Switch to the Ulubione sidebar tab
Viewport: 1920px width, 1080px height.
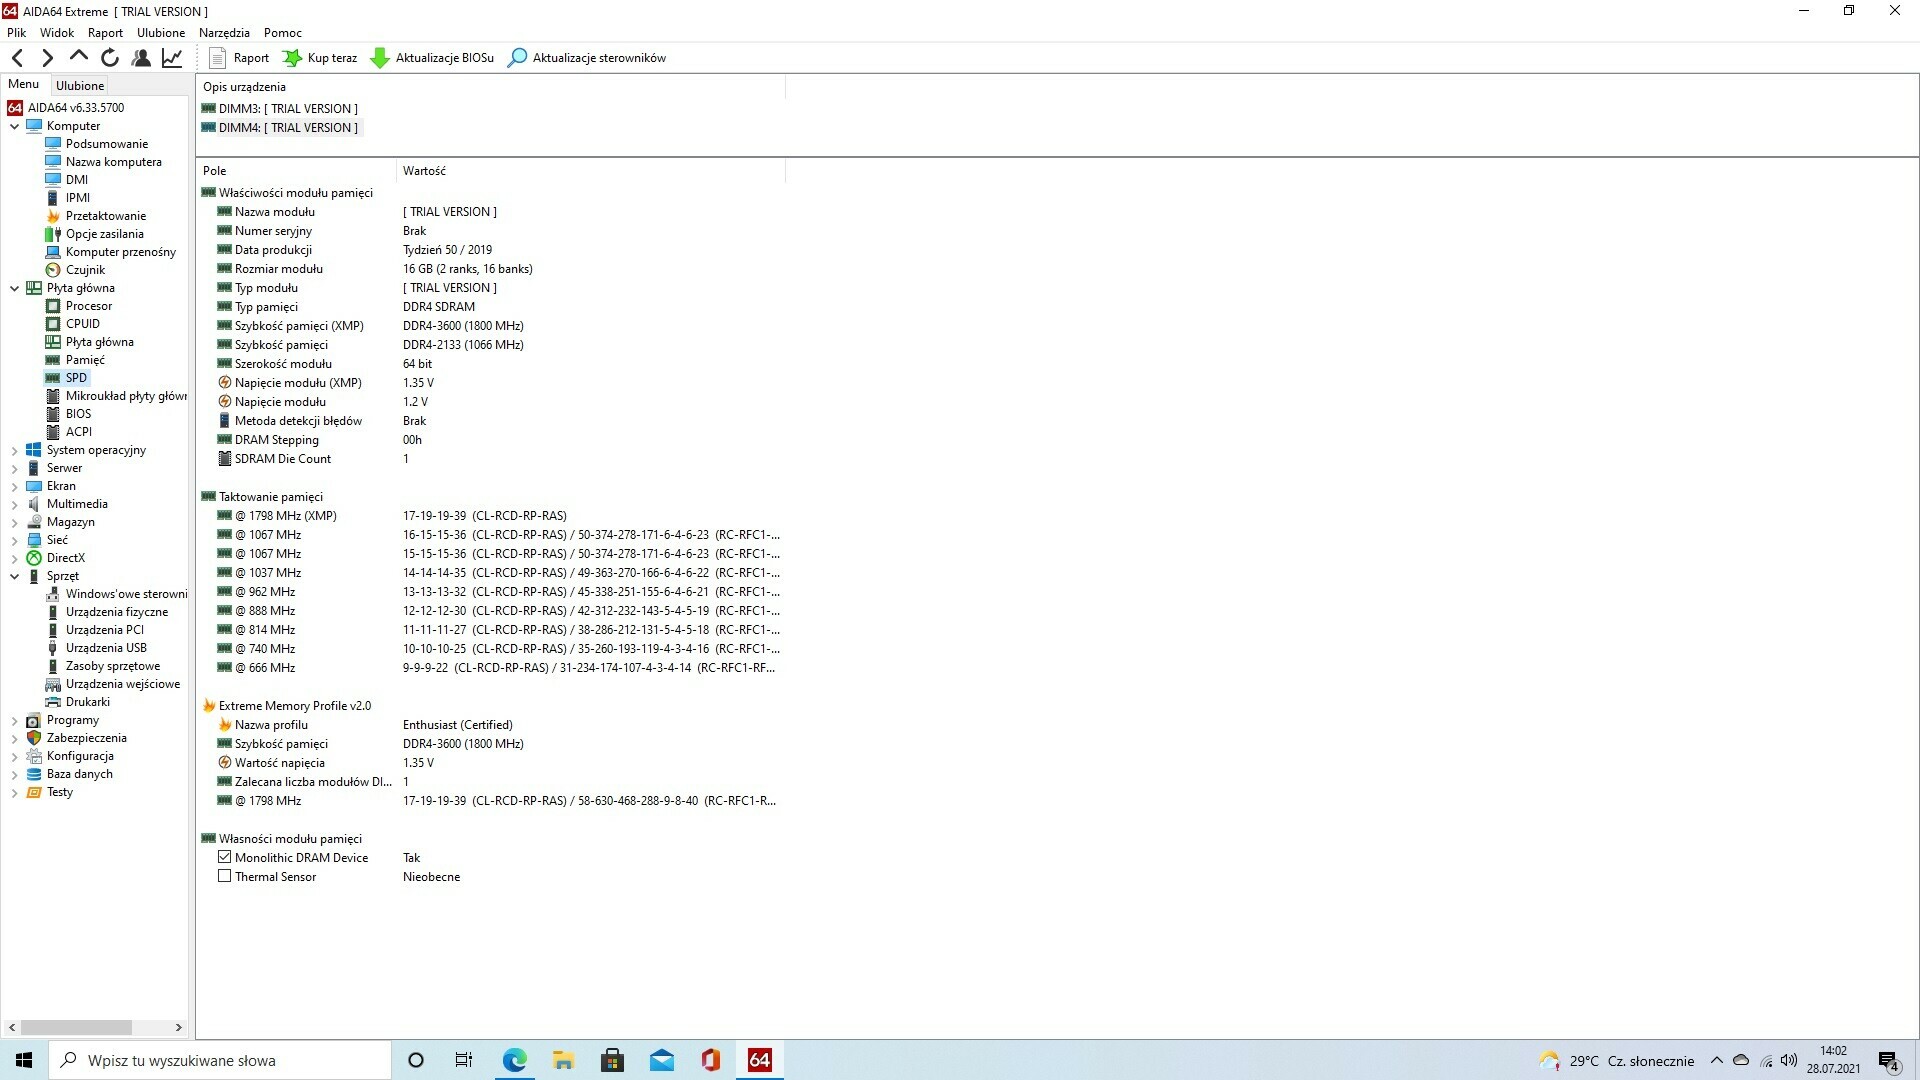[80, 86]
